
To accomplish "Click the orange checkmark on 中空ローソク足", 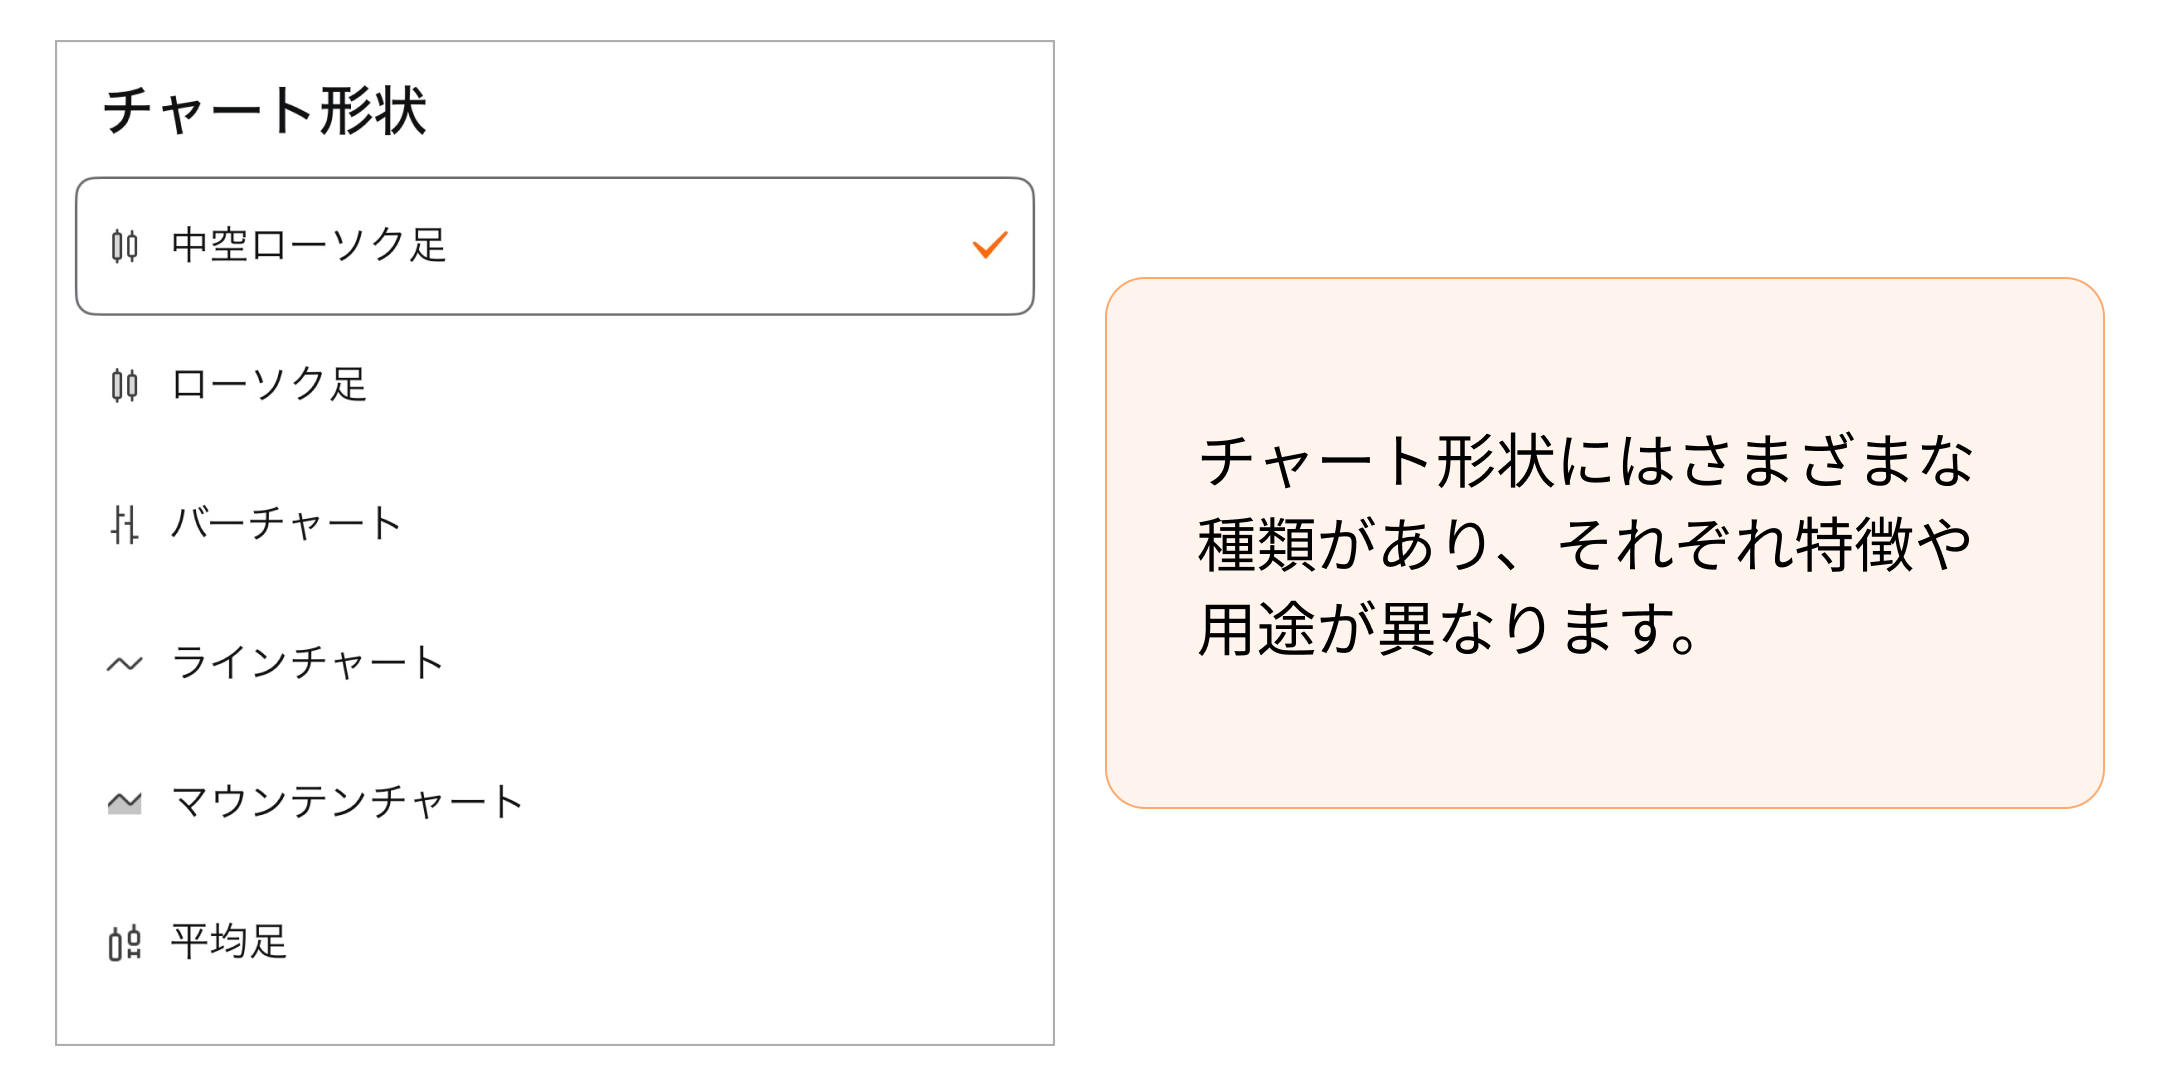I will click(x=990, y=245).
